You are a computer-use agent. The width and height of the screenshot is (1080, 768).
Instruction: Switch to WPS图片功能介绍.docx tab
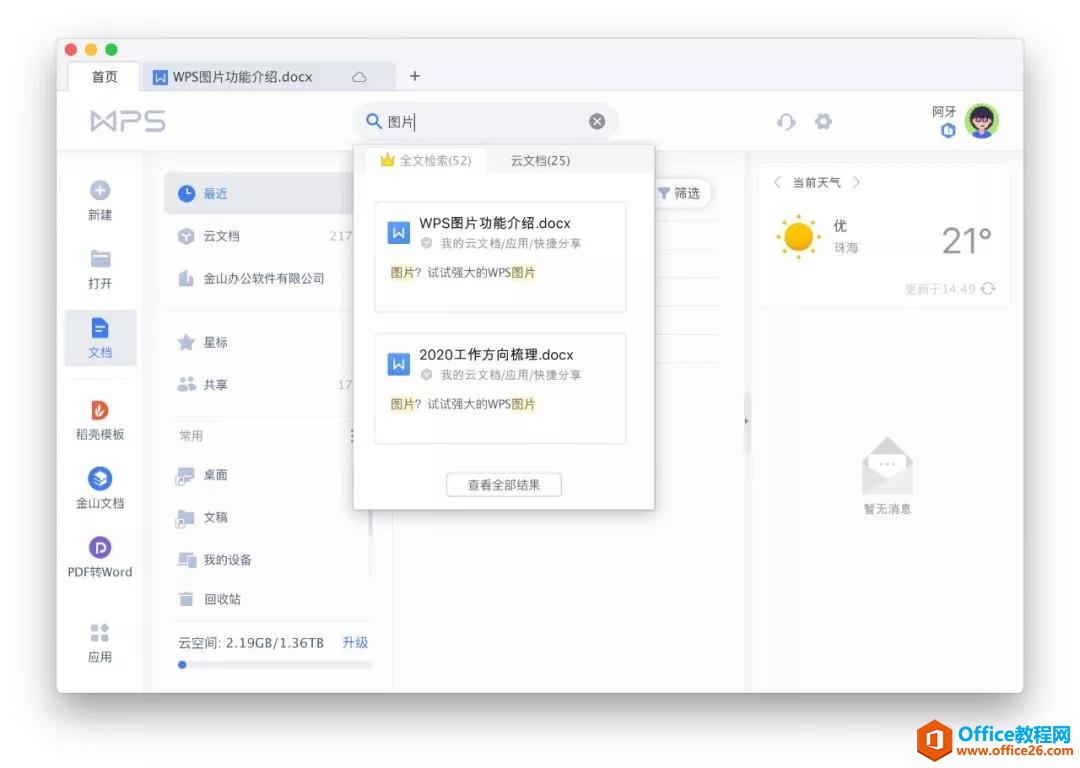[x=269, y=77]
